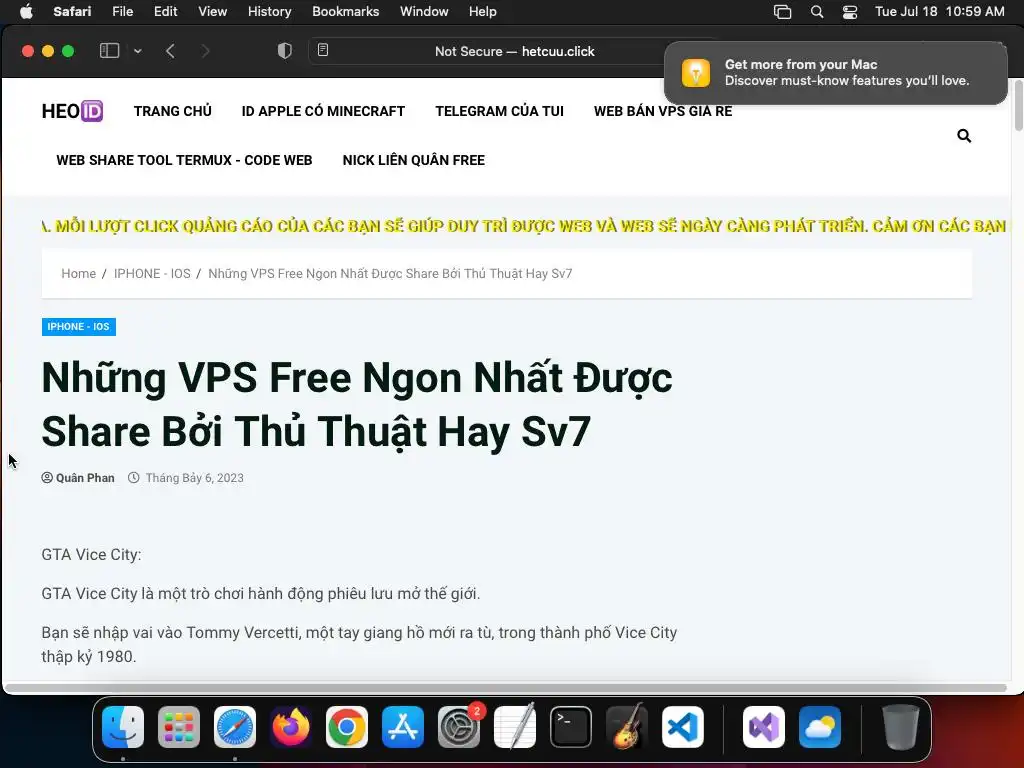
Task: Open NICK LIÊN QUÂN FREE nav link
Action: (x=413, y=160)
